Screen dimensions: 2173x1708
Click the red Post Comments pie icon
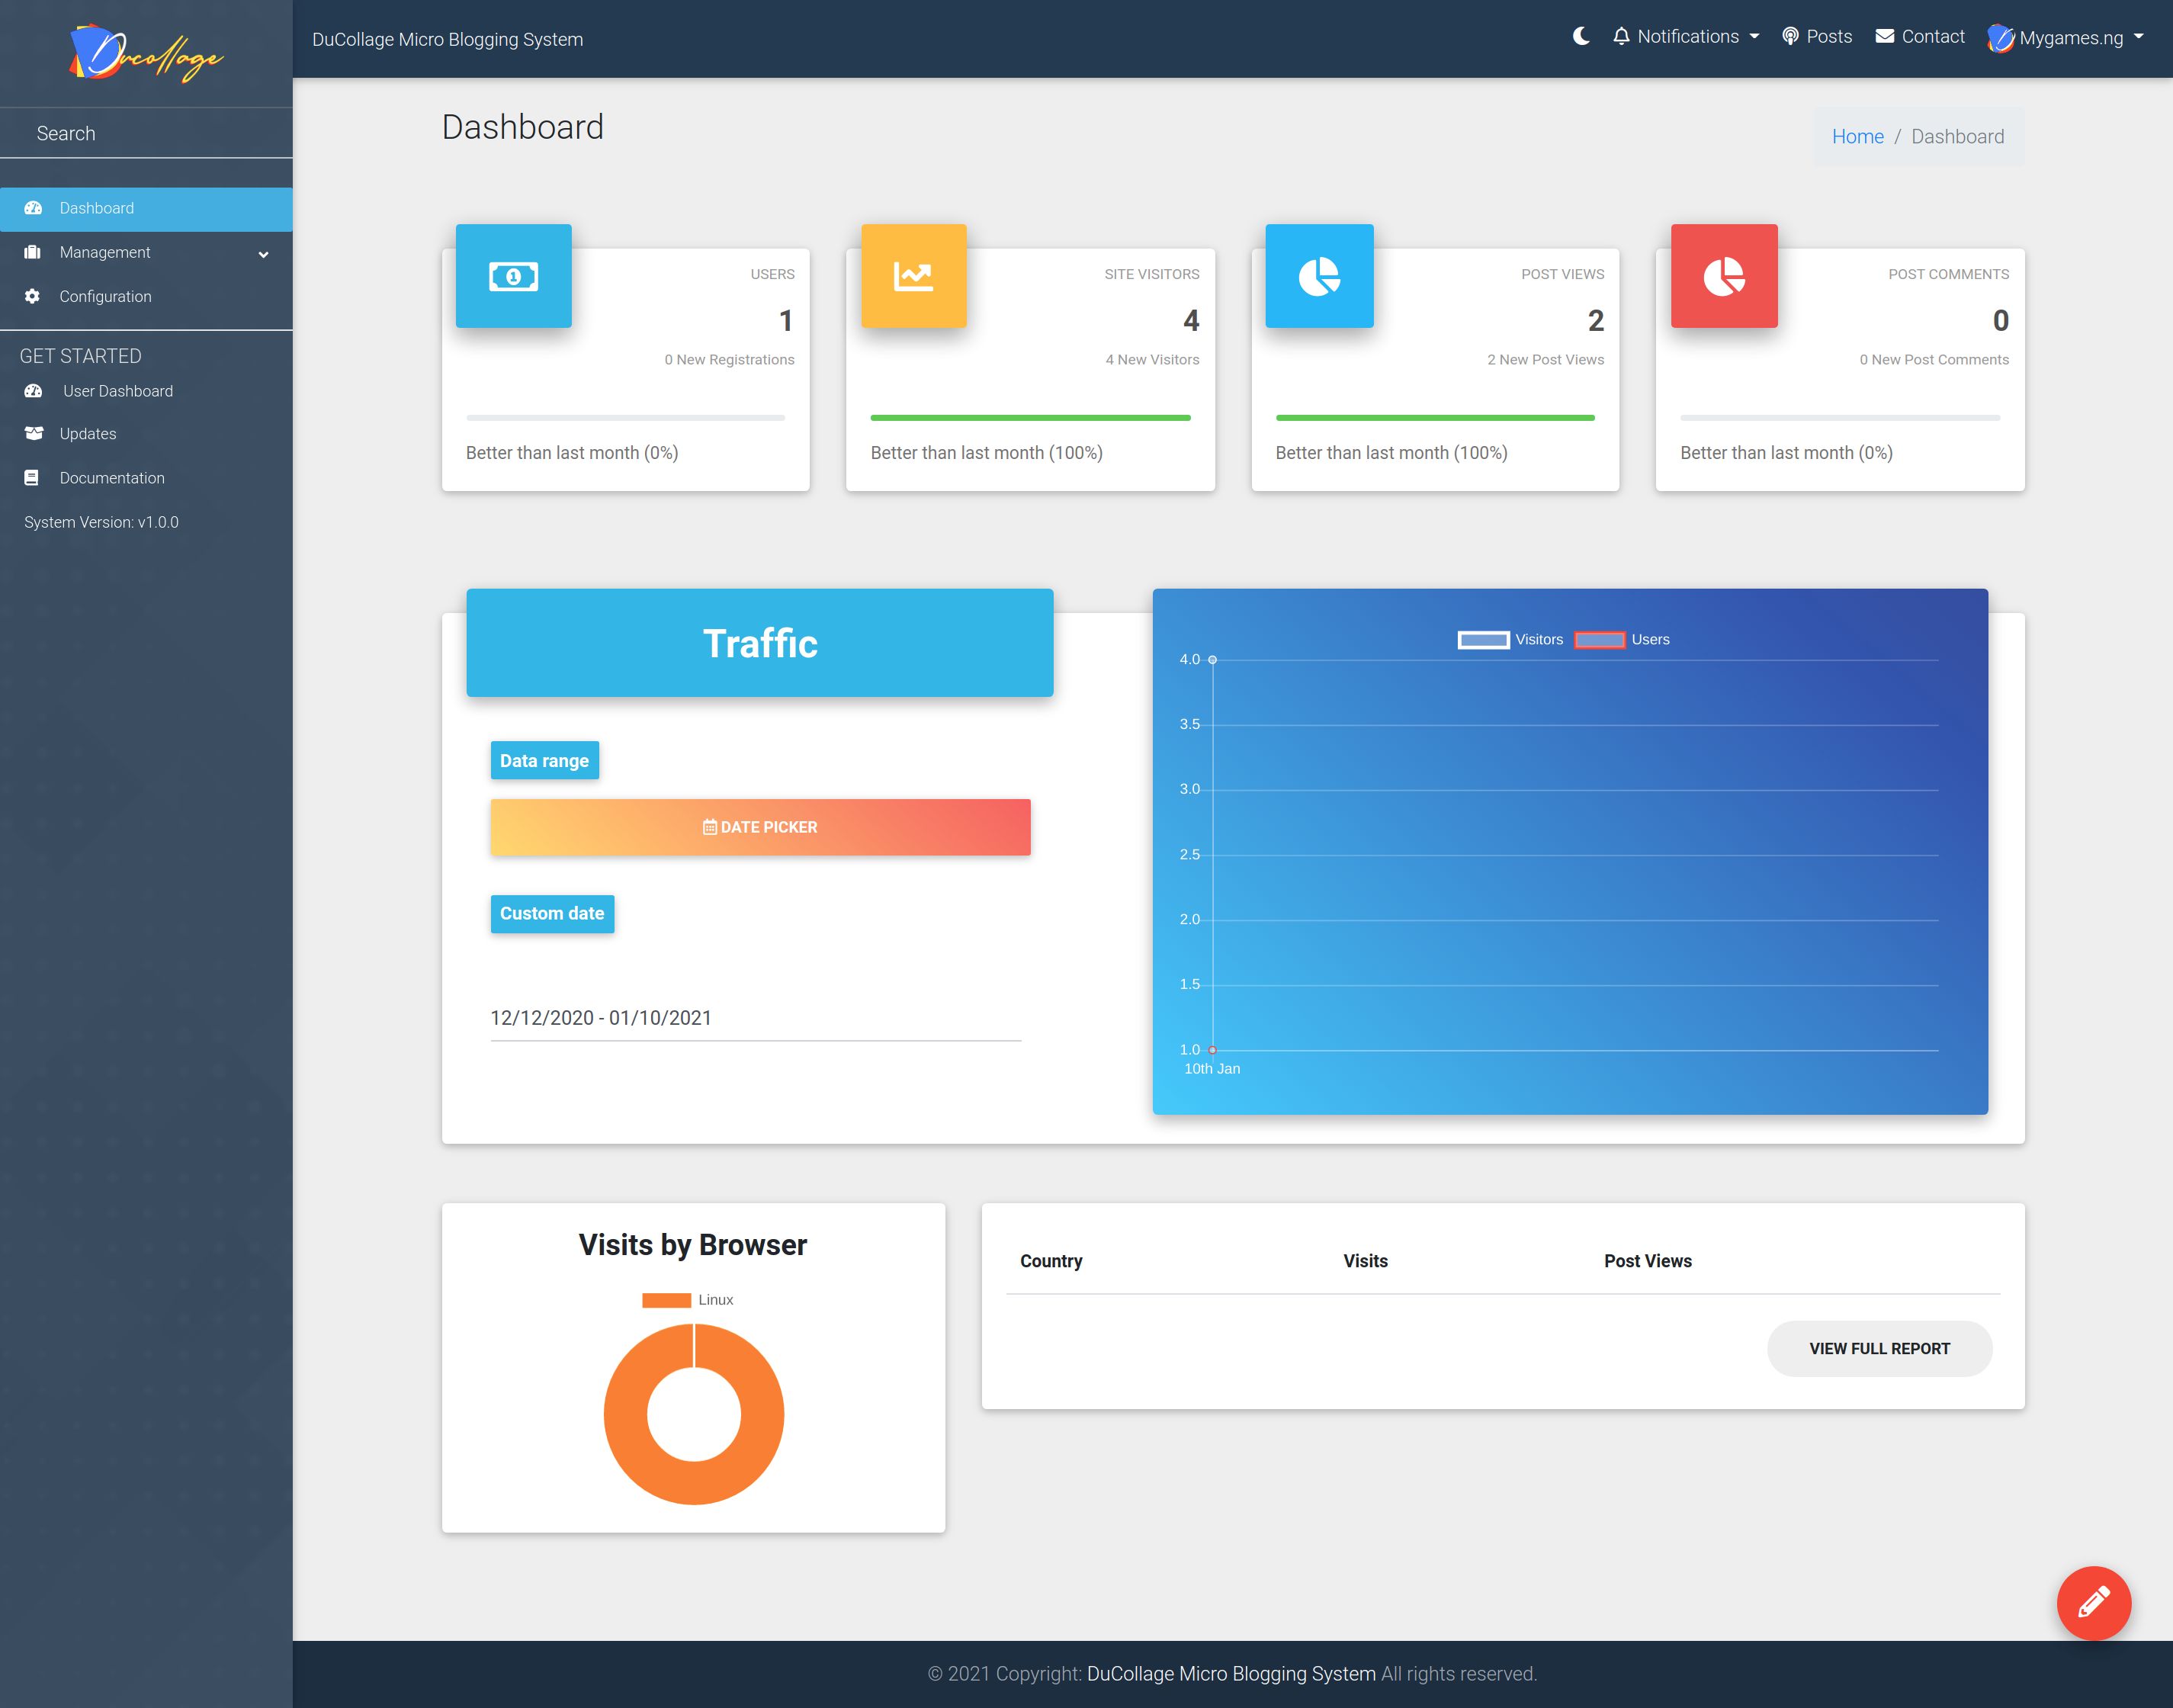click(1724, 276)
